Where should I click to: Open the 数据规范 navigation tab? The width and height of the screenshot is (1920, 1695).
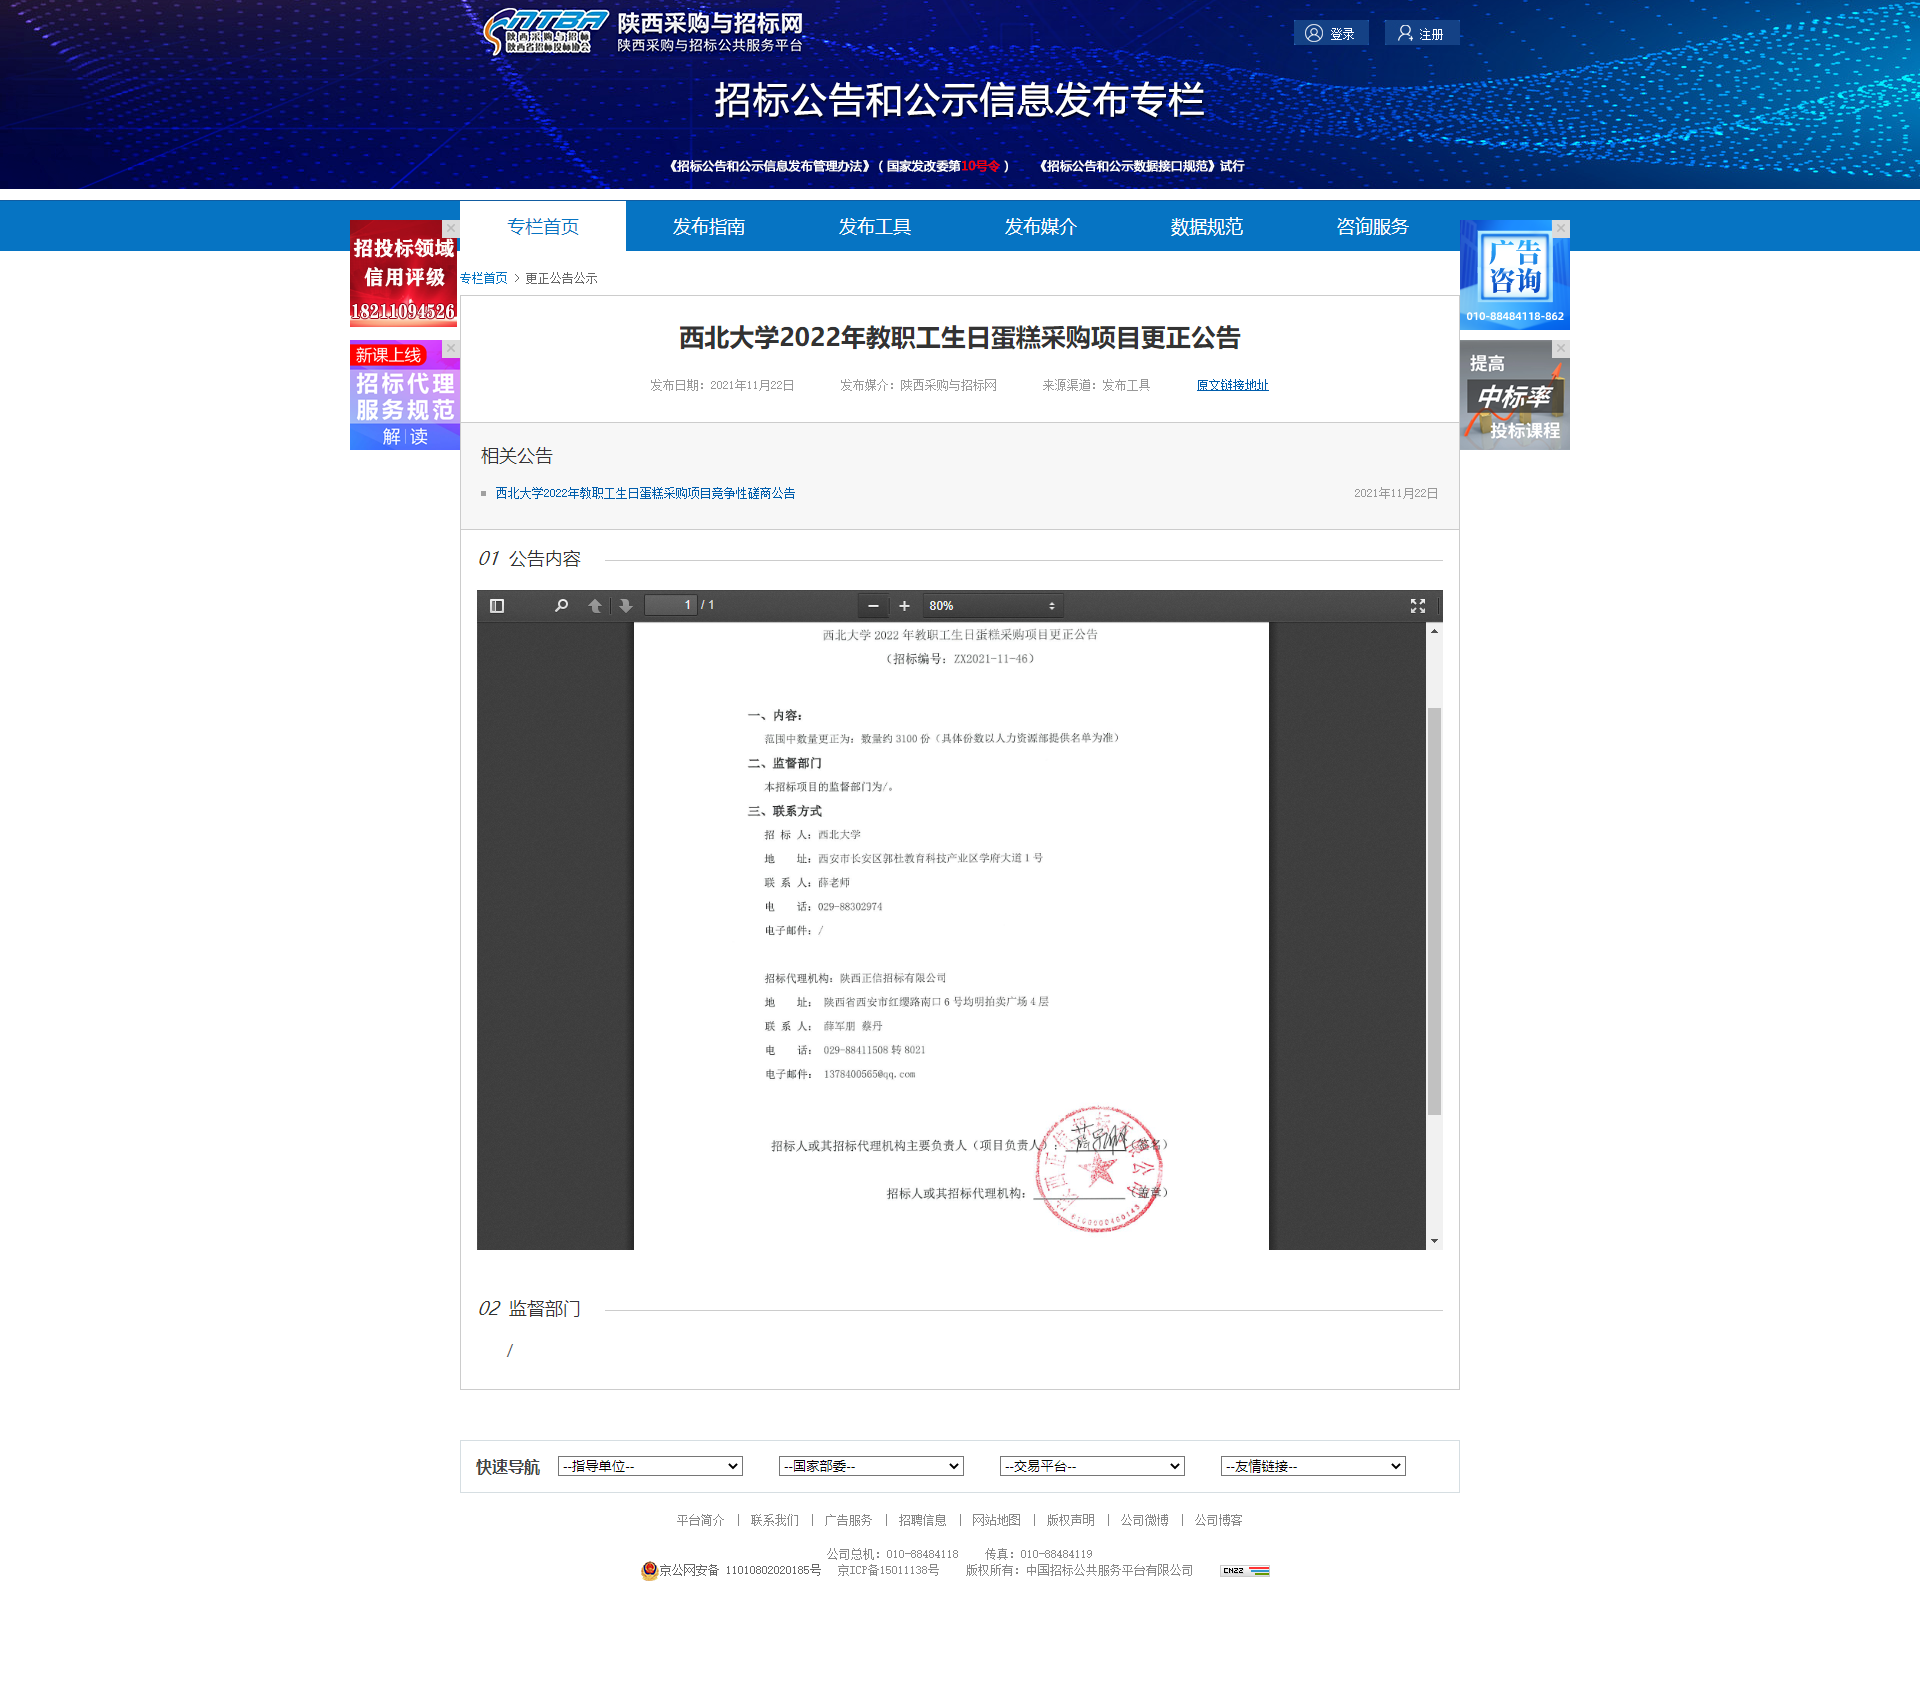[x=1206, y=227]
